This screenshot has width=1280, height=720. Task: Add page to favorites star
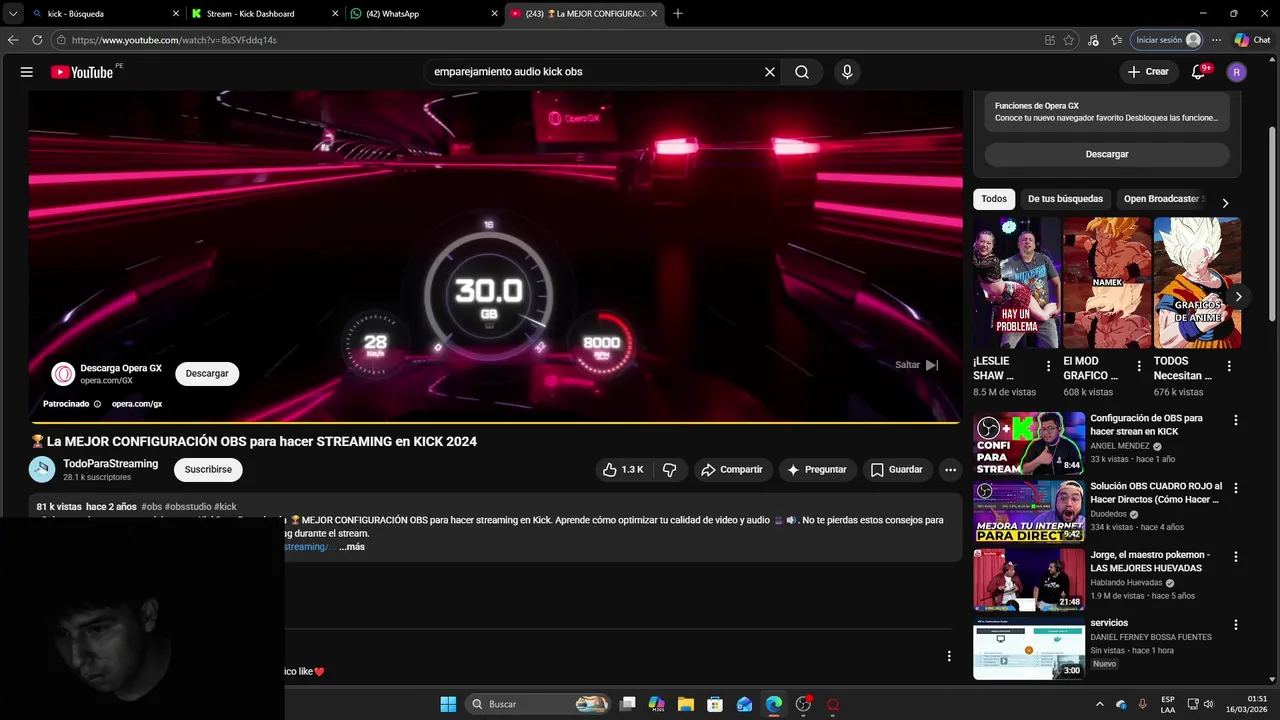(x=1069, y=40)
